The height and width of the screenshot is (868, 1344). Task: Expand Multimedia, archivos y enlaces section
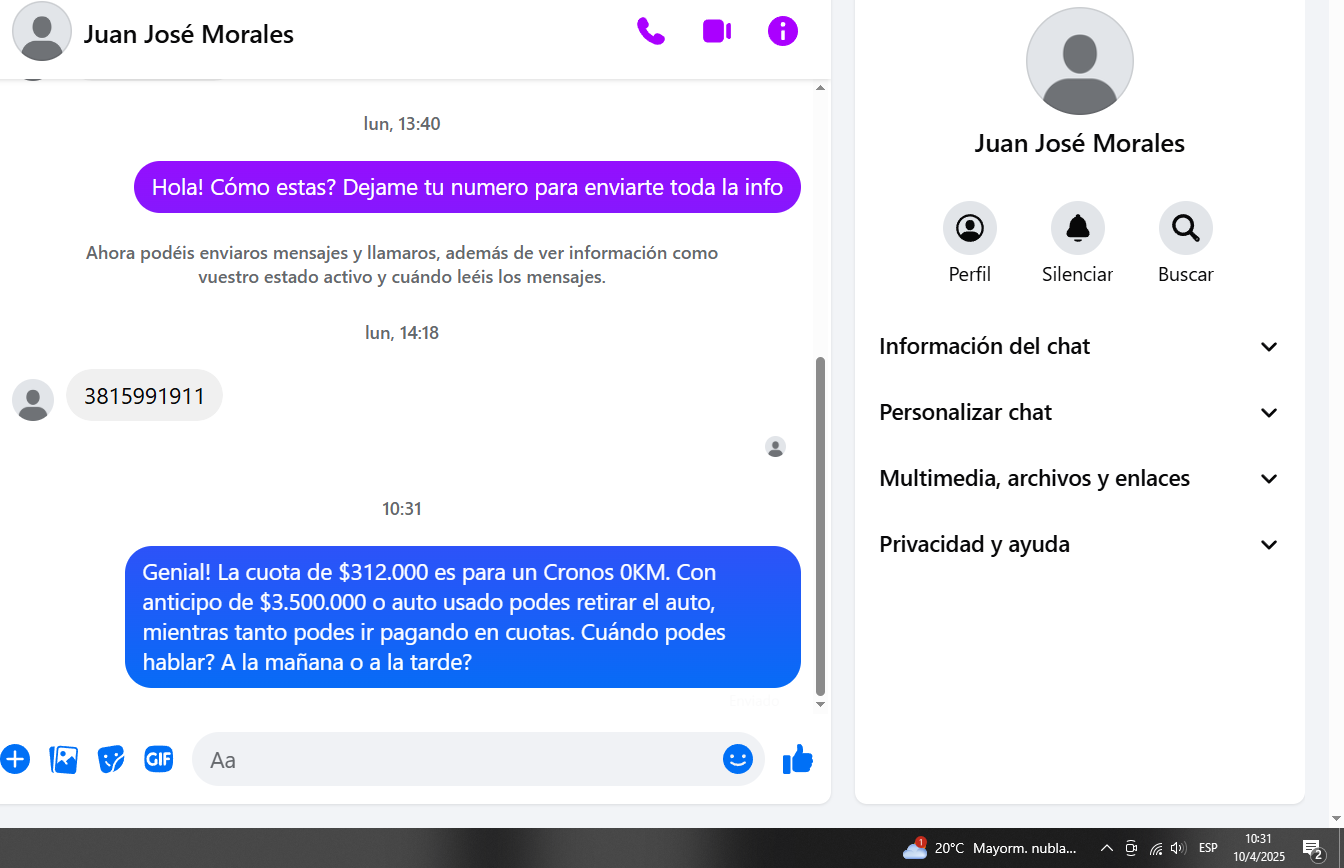coord(1080,478)
